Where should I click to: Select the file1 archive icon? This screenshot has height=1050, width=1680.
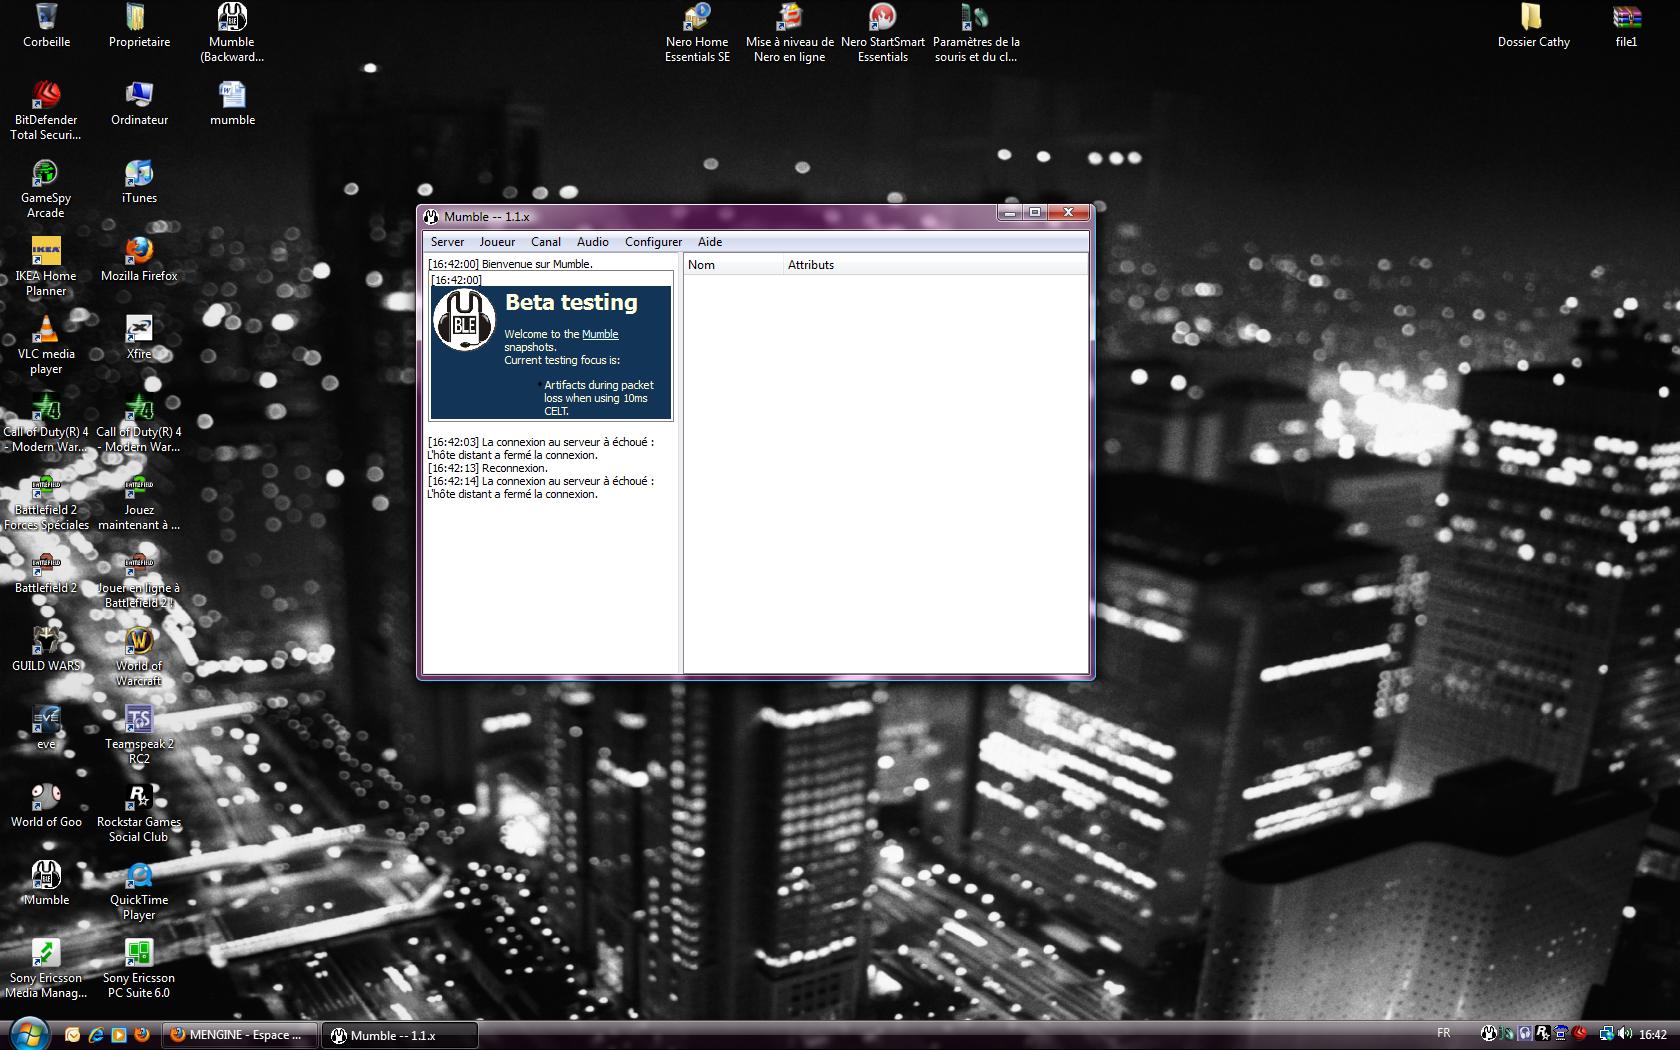coord(1626,26)
